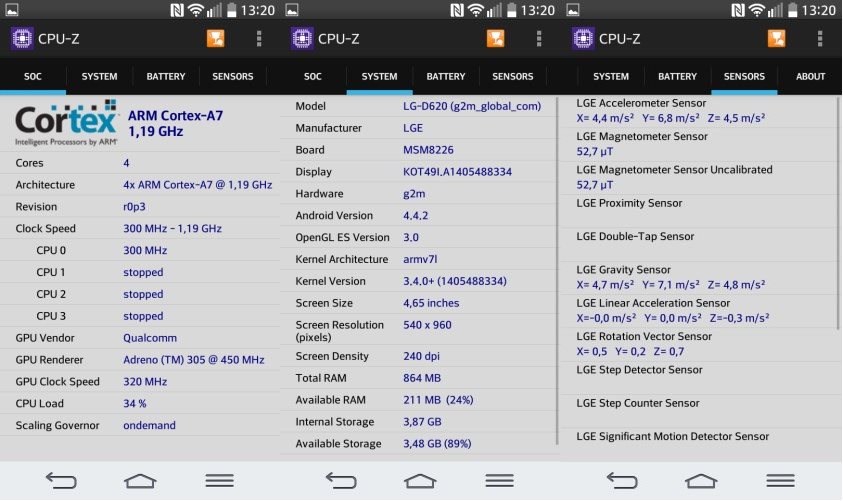Open the three-dot overflow menu on the SENSORS screen
Image resolution: width=843 pixels, height=501 pixels.
[820, 39]
